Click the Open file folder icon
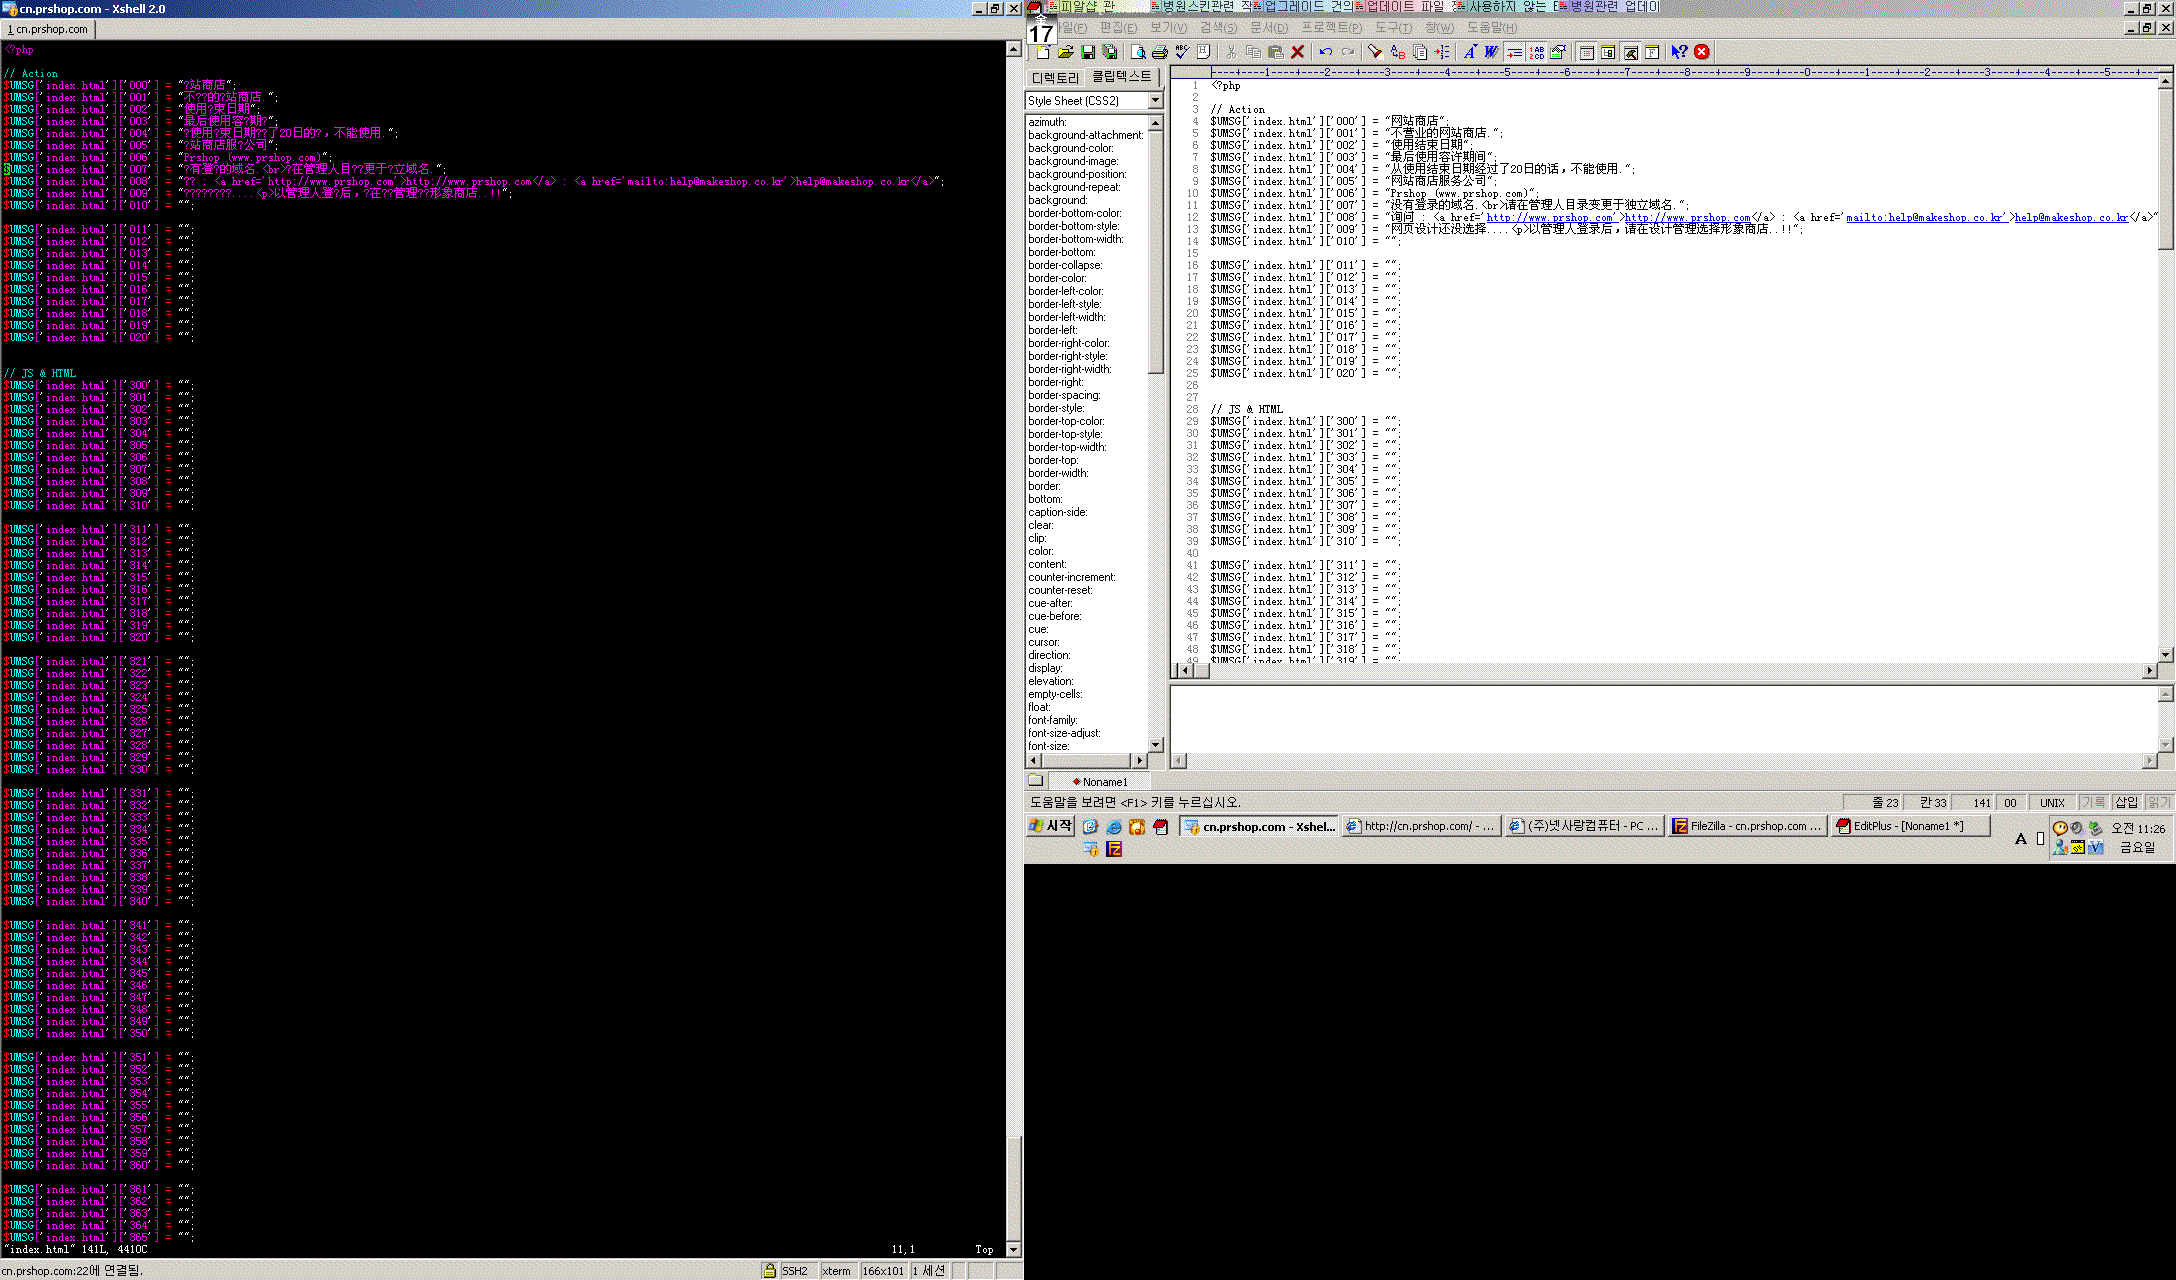The image size is (2176, 1280). [x=1065, y=52]
